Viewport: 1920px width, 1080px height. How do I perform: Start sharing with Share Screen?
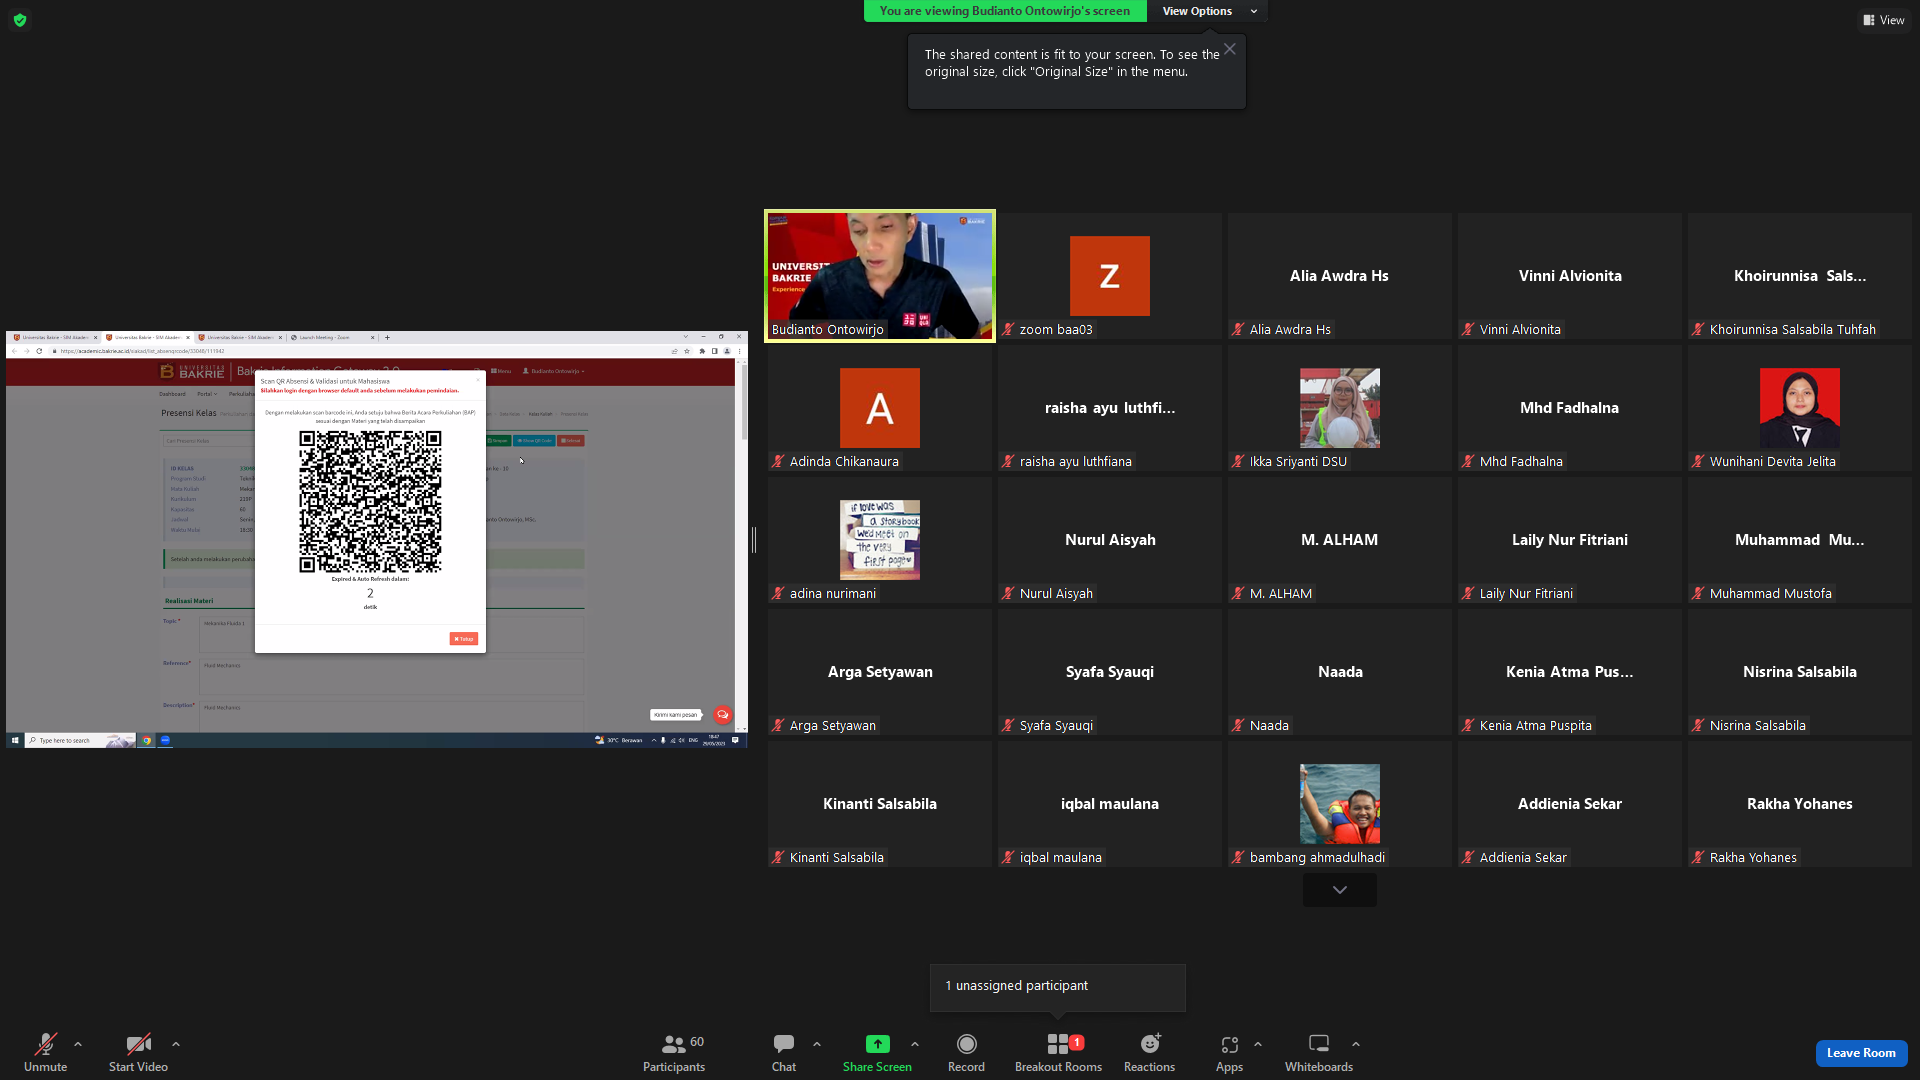click(x=877, y=1053)
